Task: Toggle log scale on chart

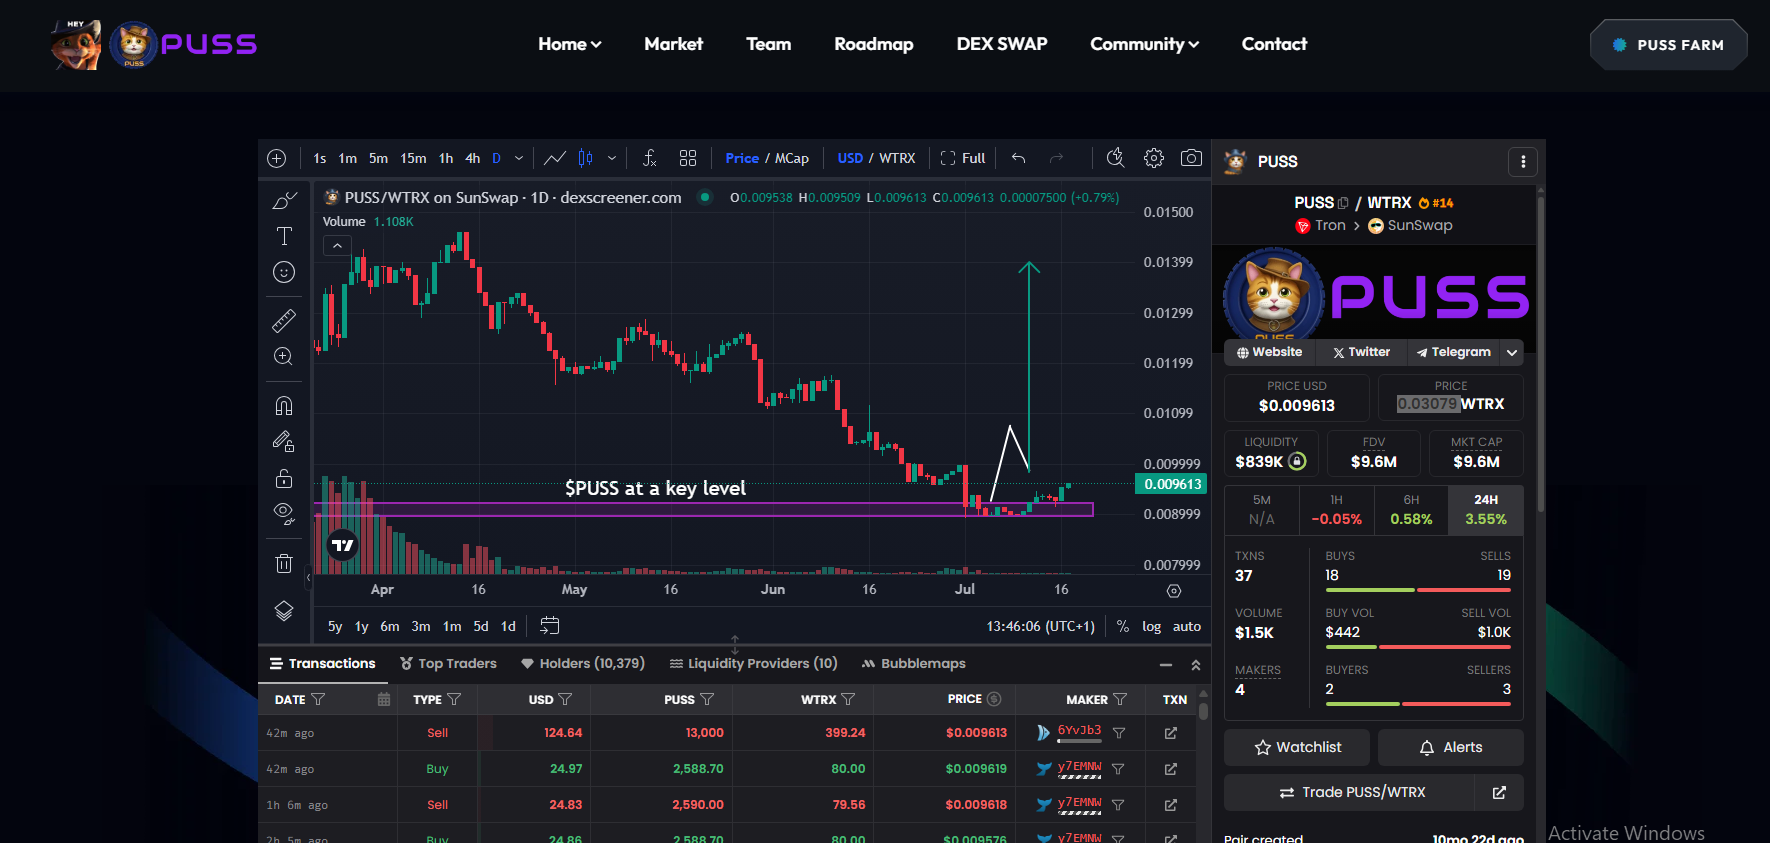Action: click(x=1152, y=626)
